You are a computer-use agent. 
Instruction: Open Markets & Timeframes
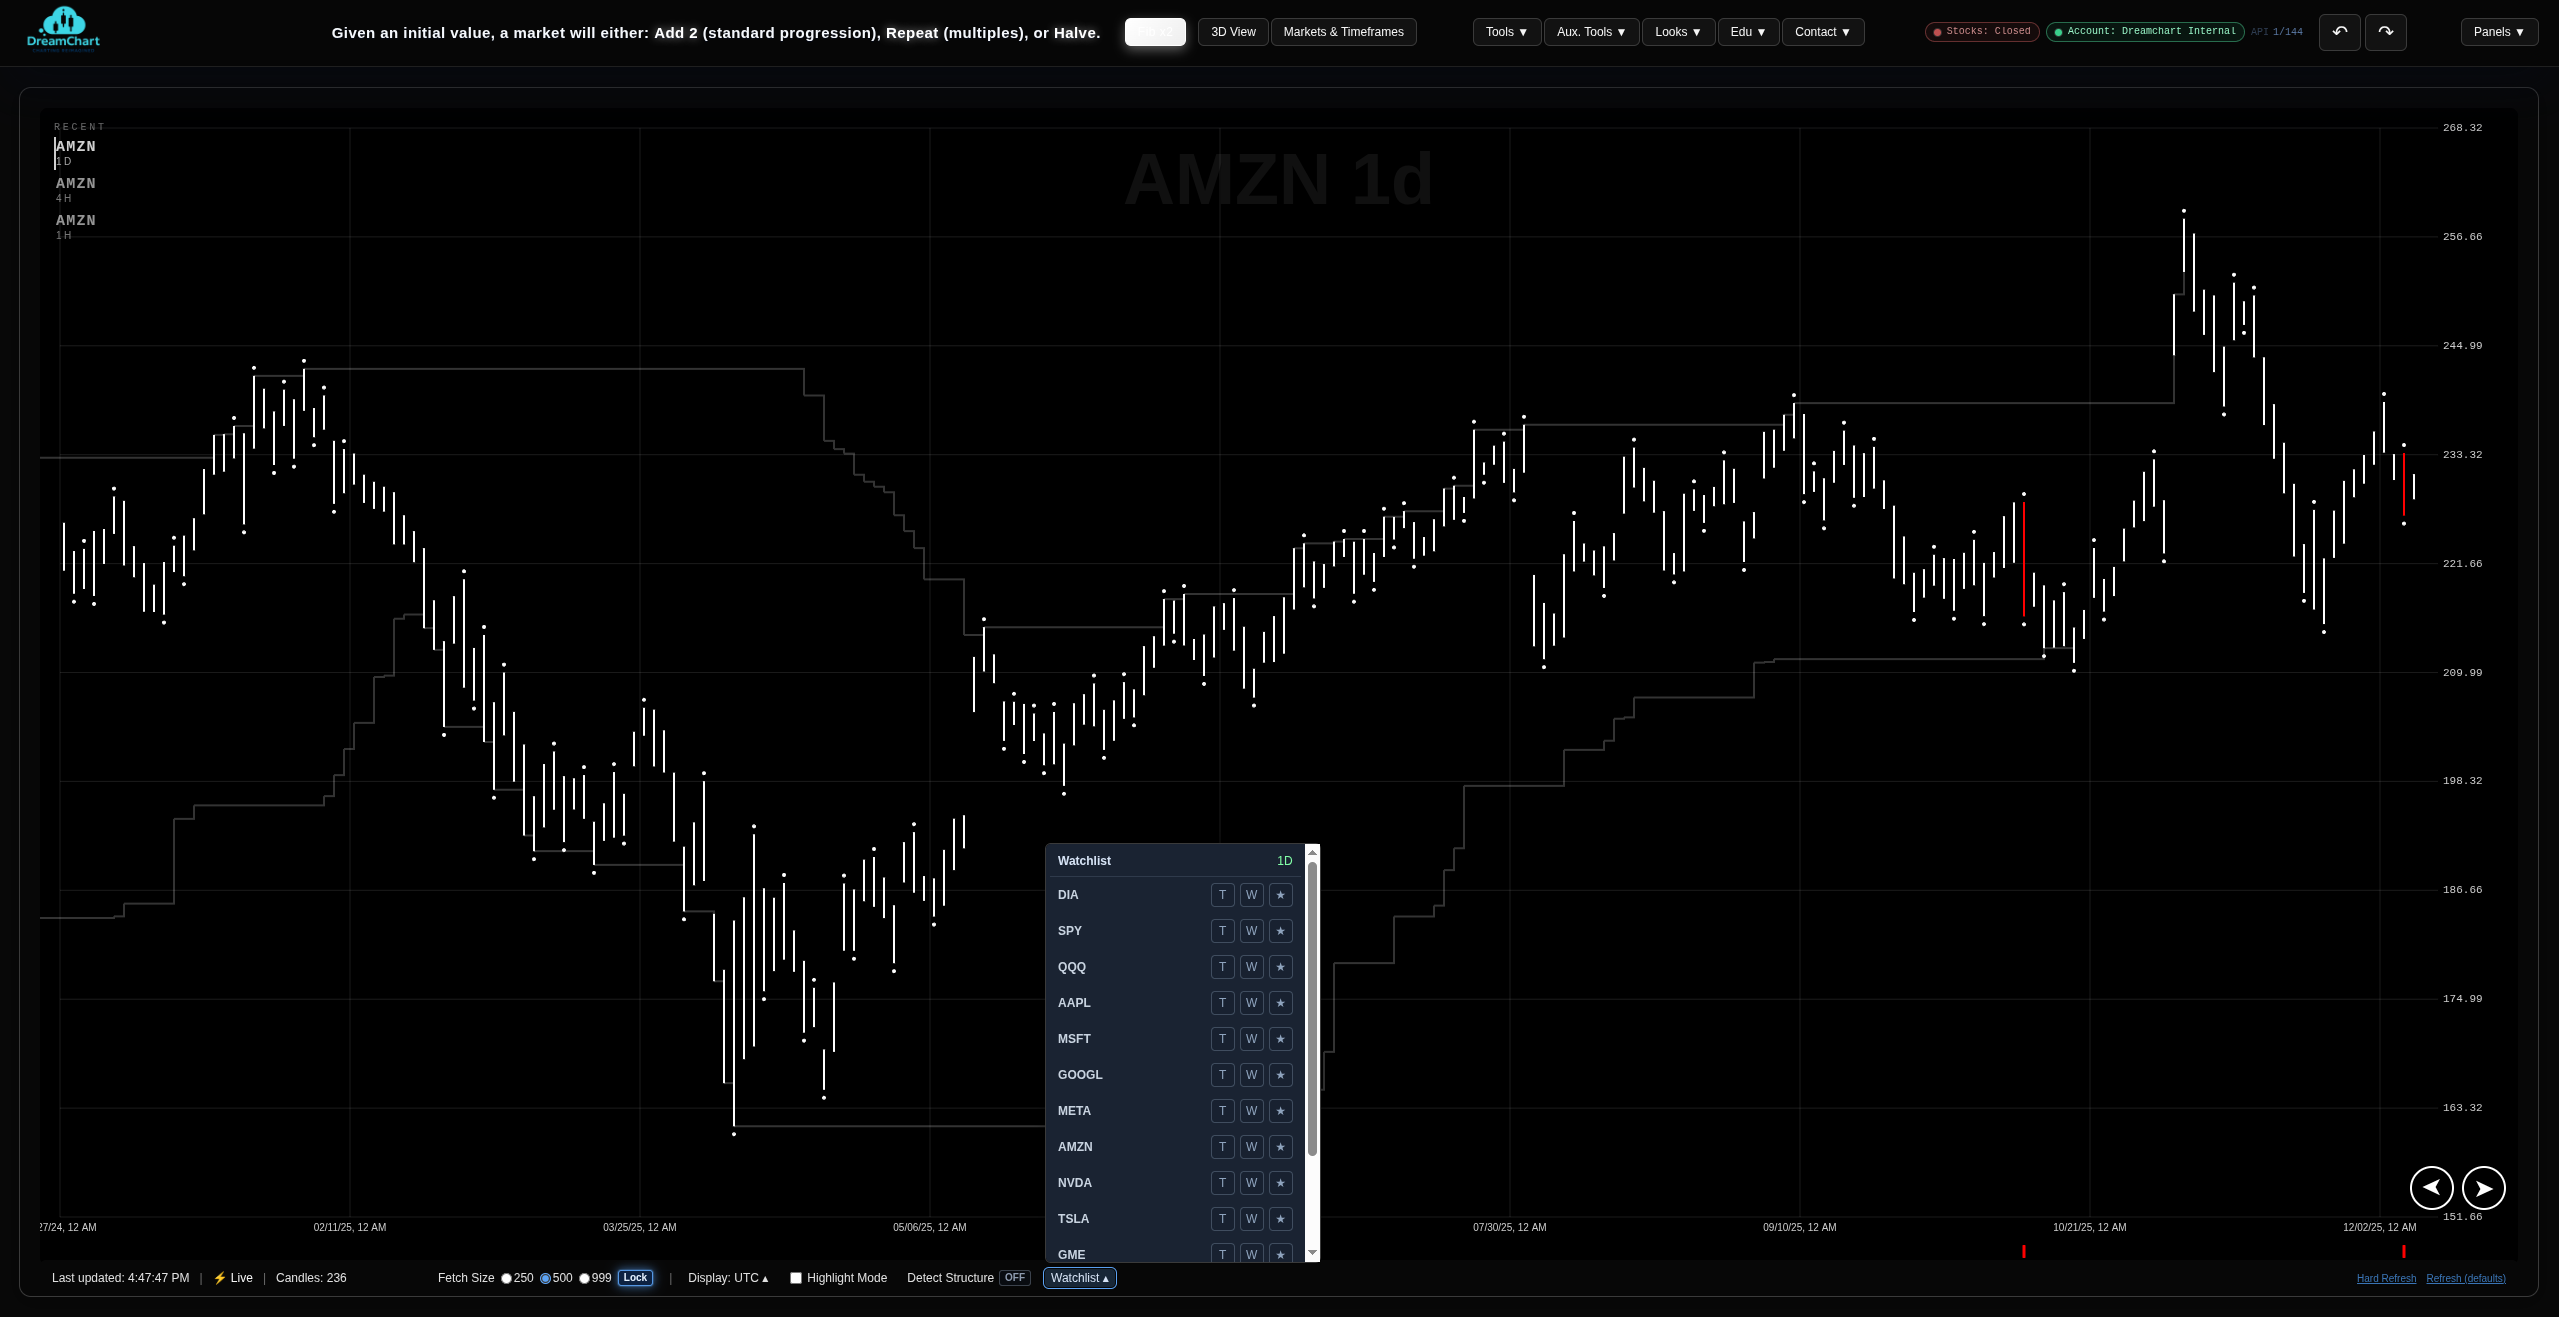click(x=1343, y=32)
